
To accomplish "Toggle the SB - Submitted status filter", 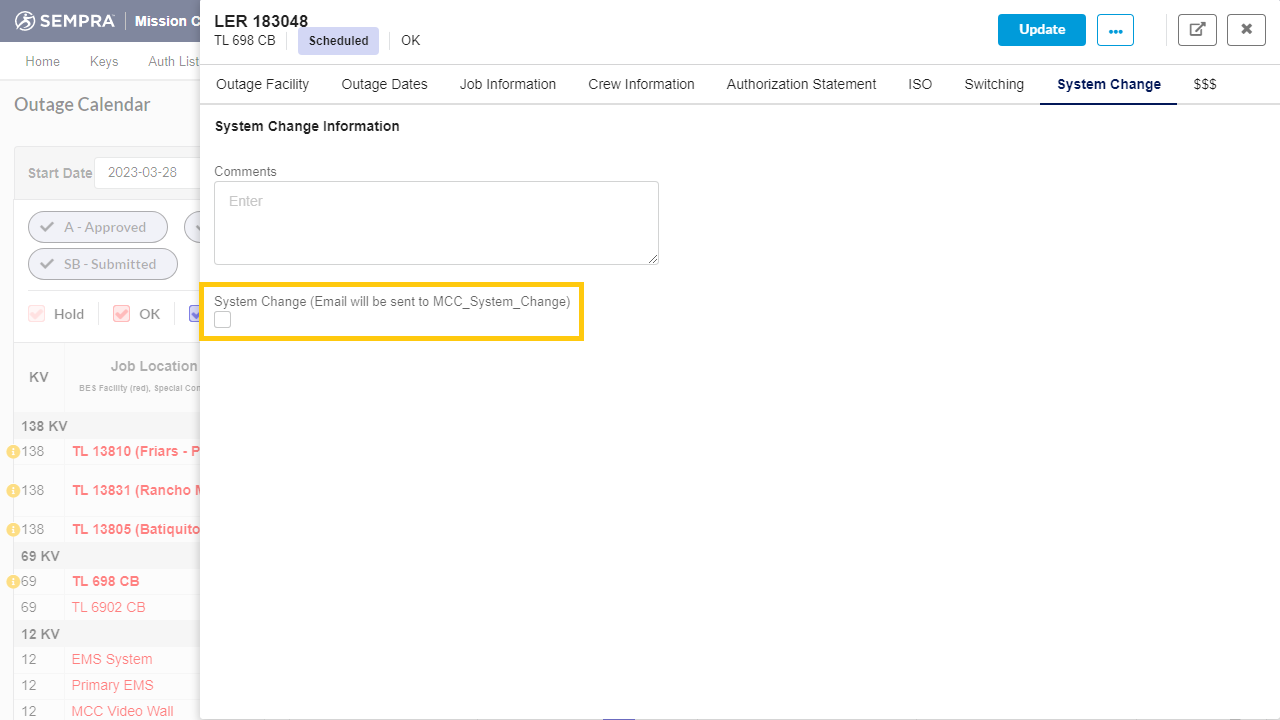I will click(102, 264).
